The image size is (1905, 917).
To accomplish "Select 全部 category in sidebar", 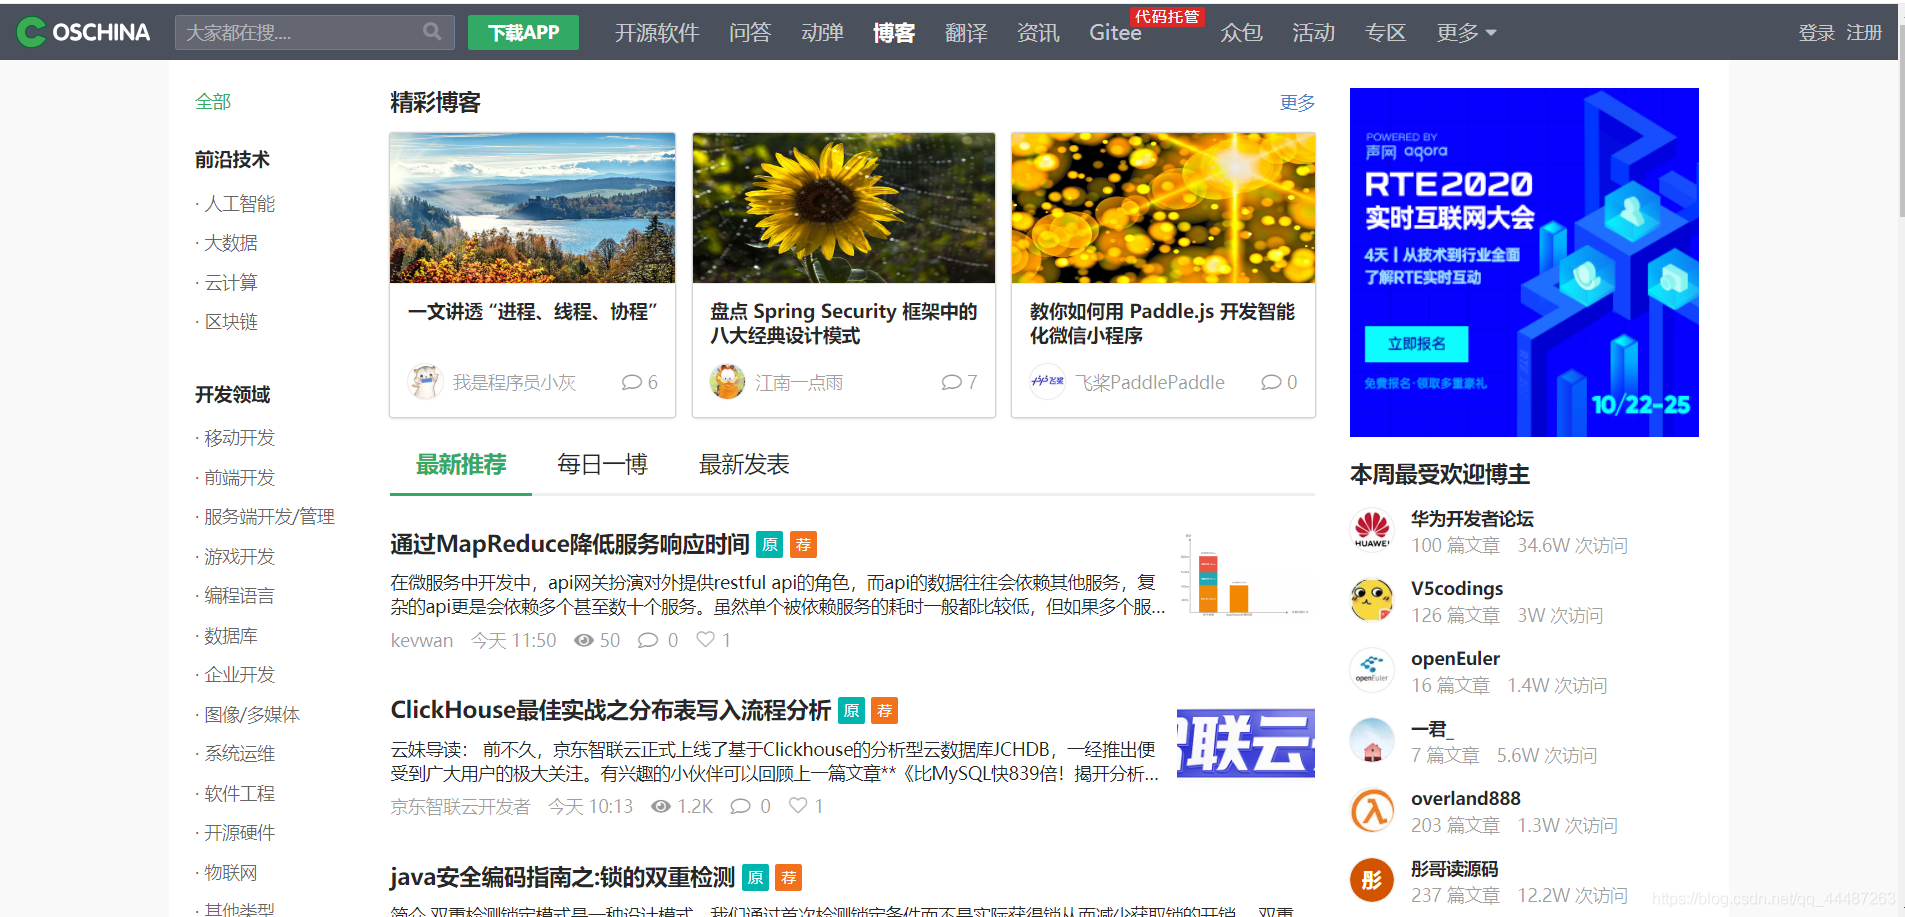I will click(x=213, y=102).
